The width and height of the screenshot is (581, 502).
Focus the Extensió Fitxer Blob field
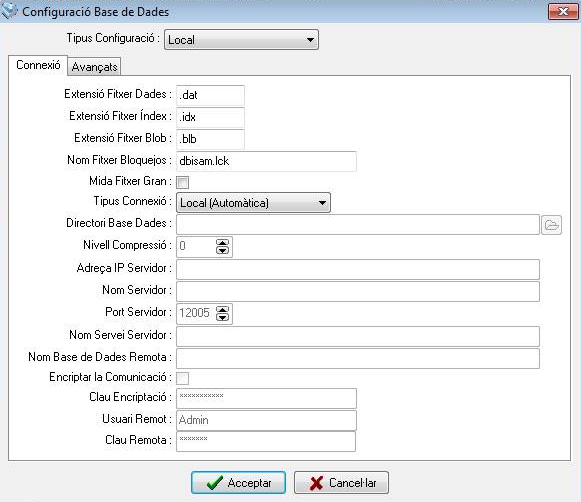click(210, 139)
